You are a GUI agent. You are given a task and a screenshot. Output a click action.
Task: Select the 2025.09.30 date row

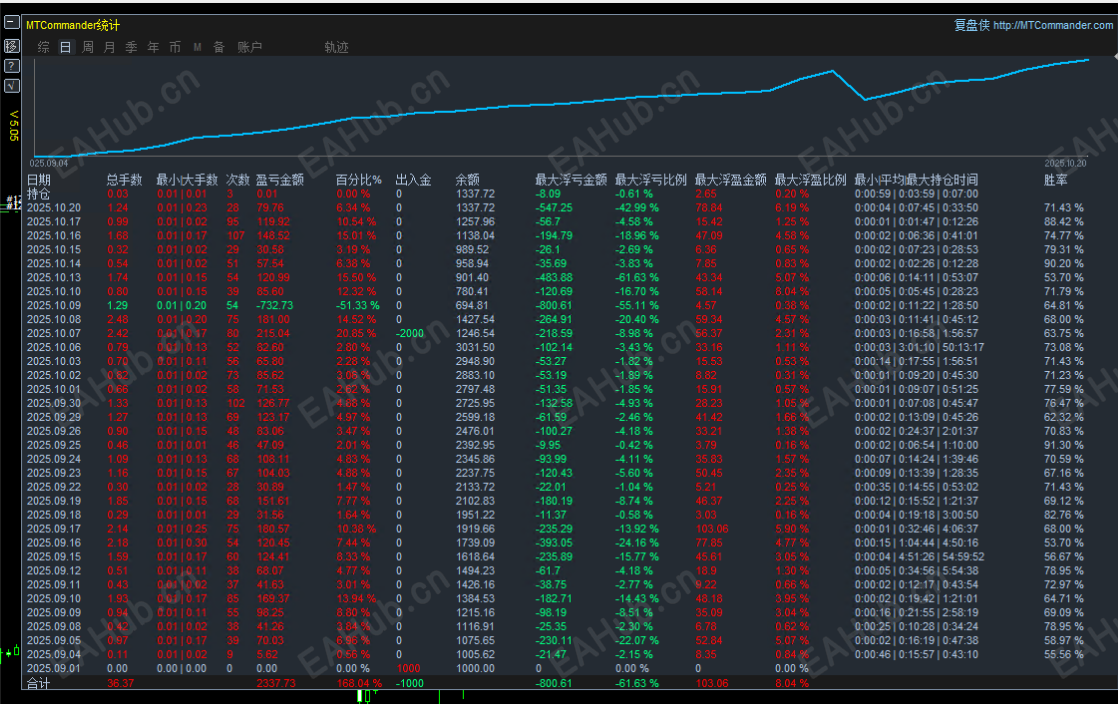point(54,403)
